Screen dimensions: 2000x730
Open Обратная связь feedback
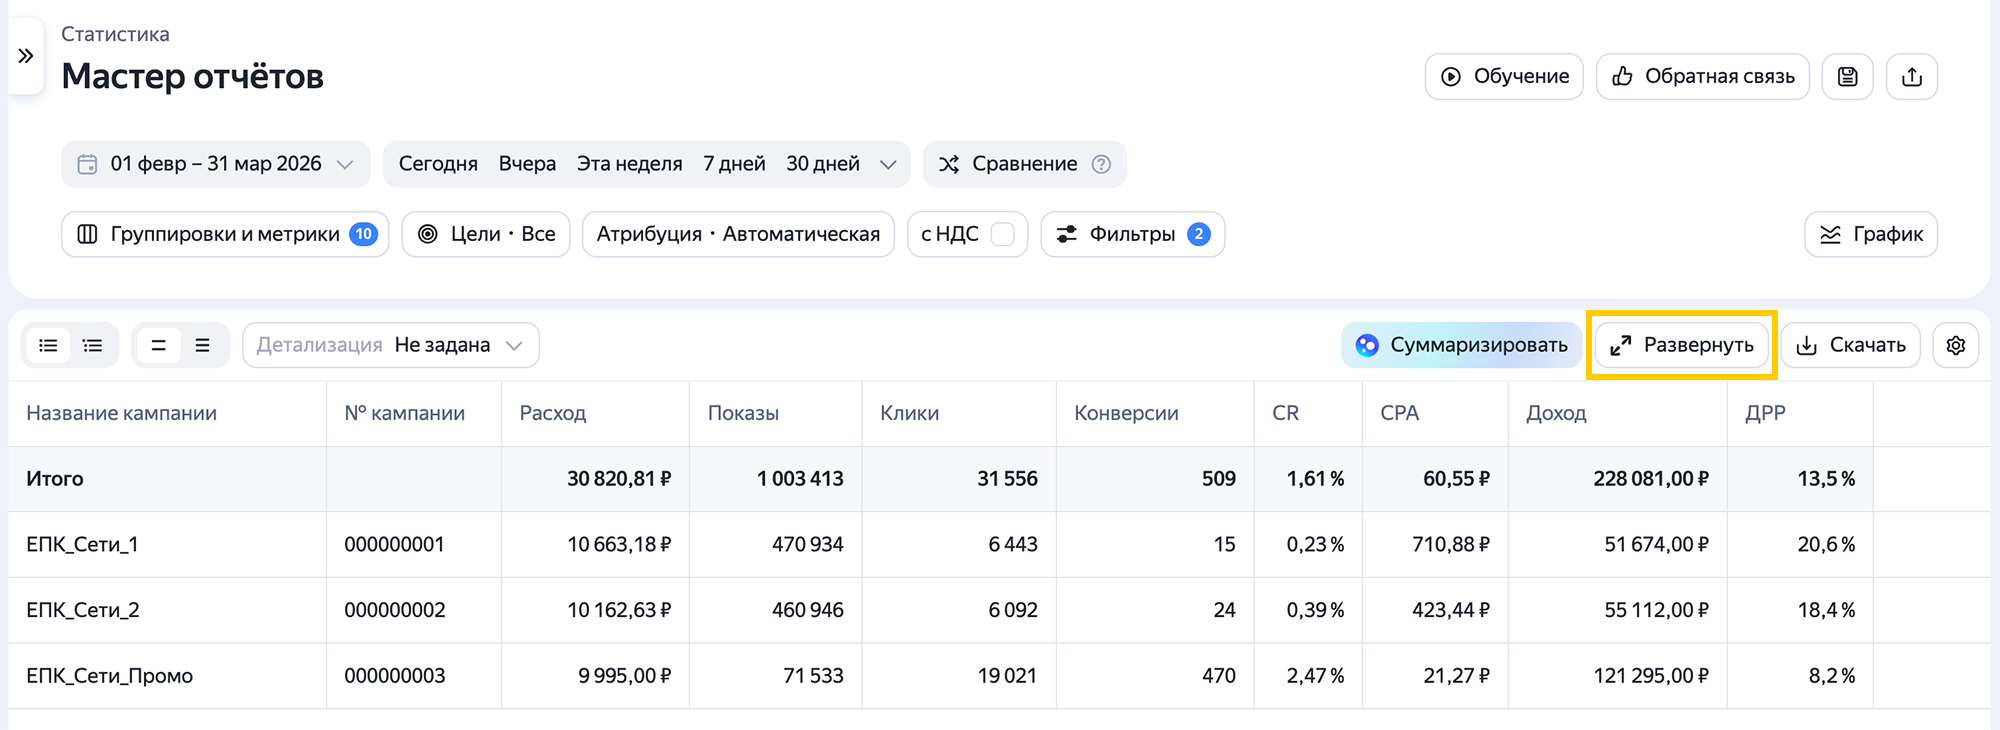click(x=1703, y=77)
